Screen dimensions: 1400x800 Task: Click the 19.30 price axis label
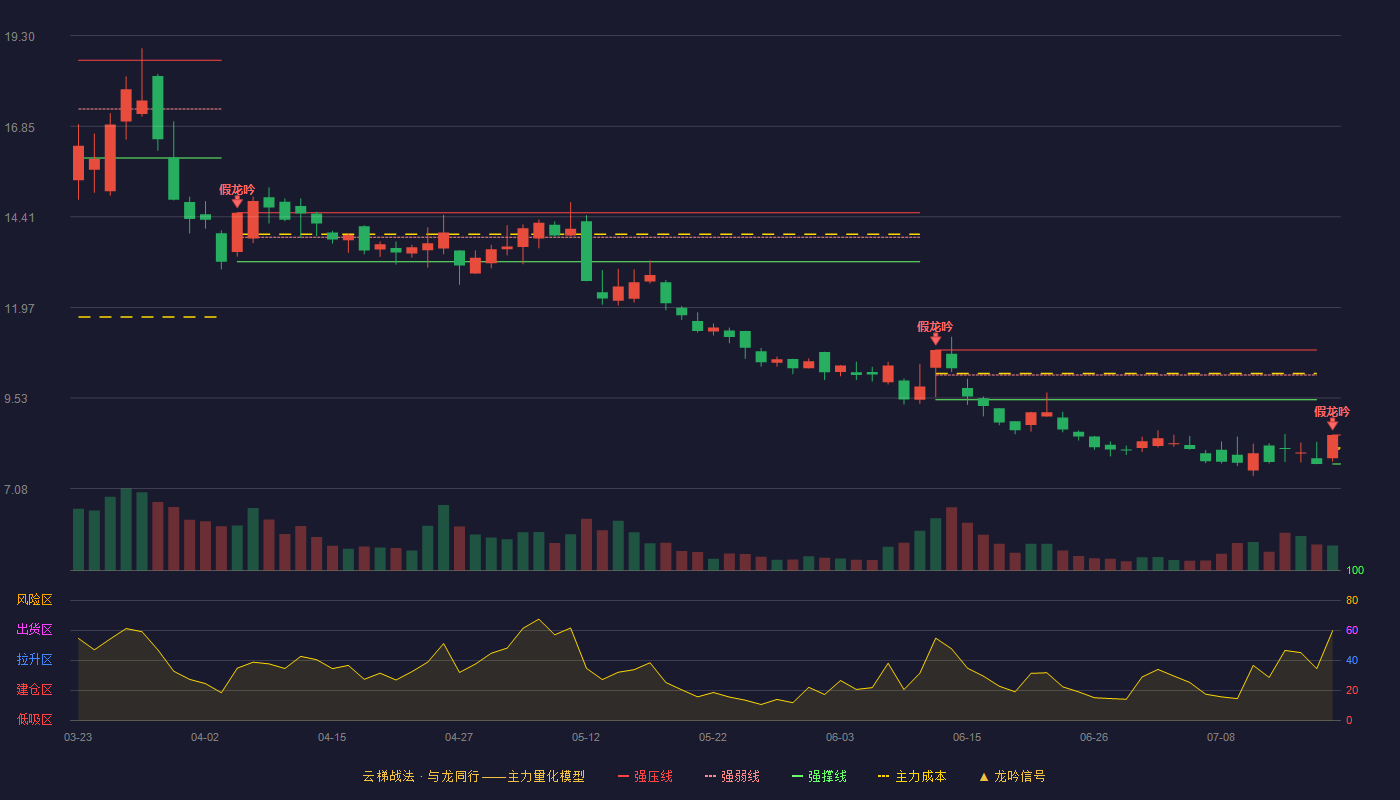[19, 36]
